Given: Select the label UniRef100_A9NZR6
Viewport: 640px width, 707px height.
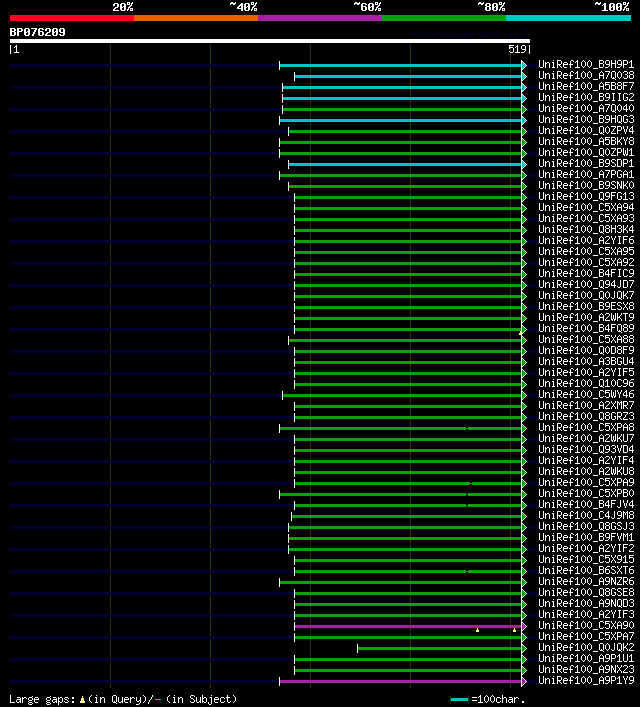Looking at the screenshot, I should 586,582.
